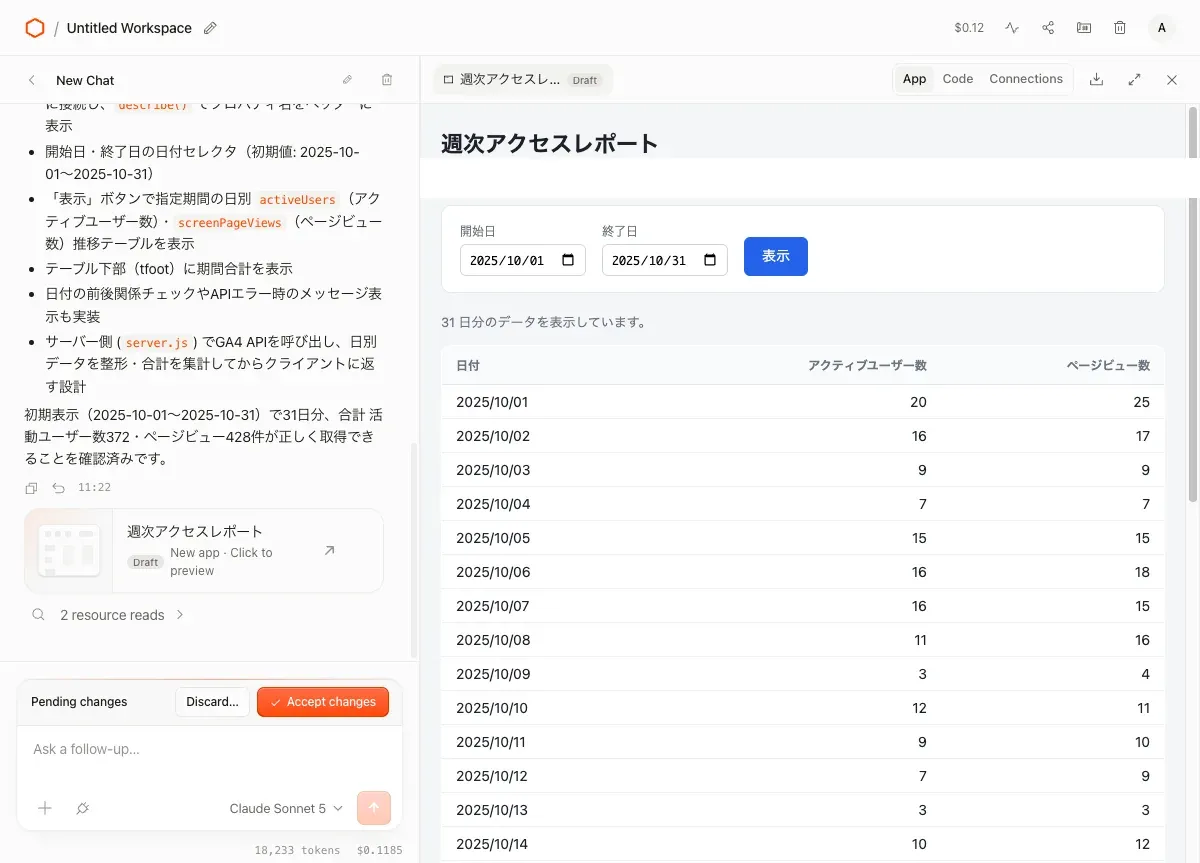Edit the workspace name with pencil icon
Screen dimensions: 1200x863
(210, 28)
